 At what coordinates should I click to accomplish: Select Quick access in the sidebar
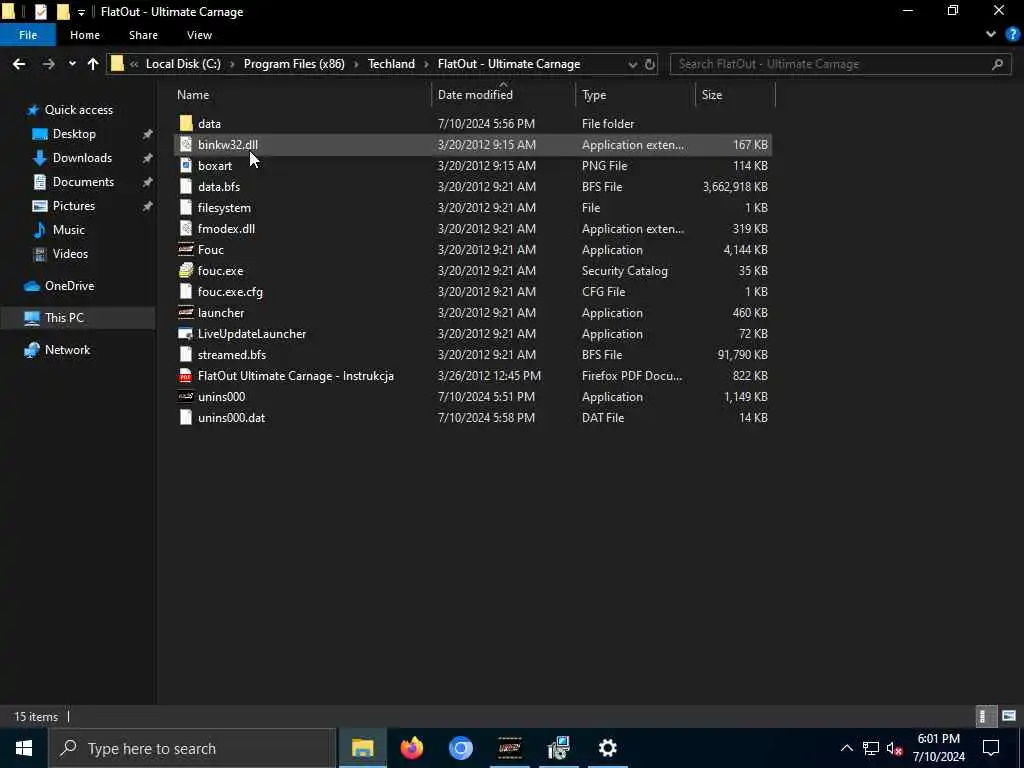click(x=78, y=110)
